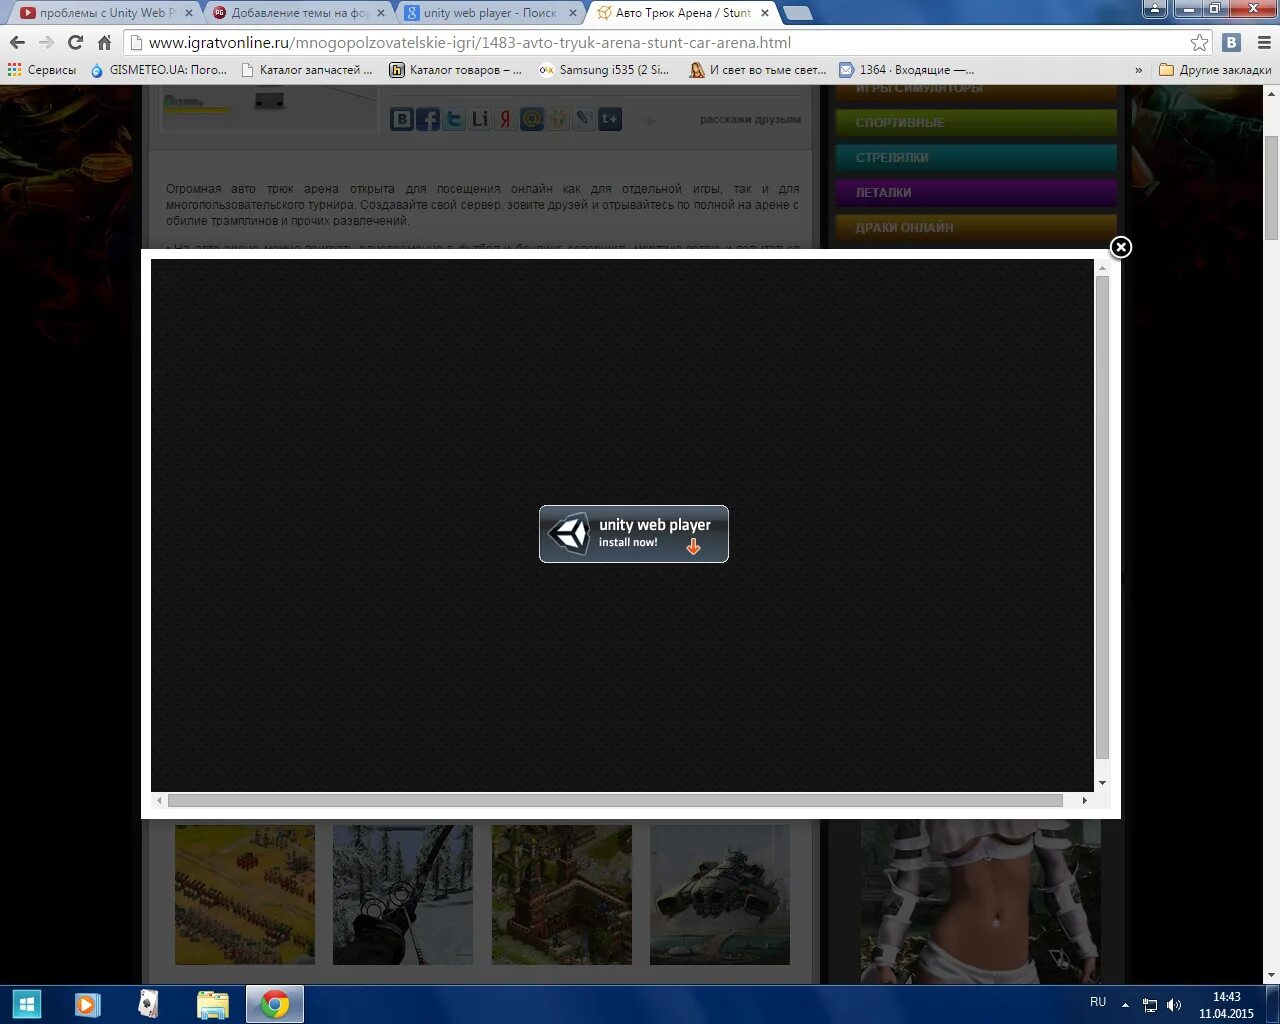Screen dimensions: 1280x1024
Task: Click the browser page vertical scrollbar
Action: 1271,188
